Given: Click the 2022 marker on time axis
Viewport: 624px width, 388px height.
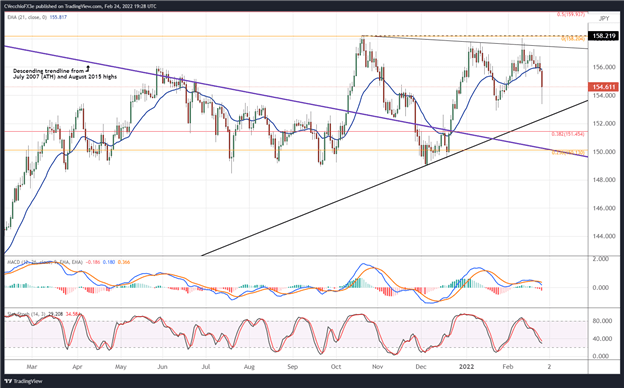Looking at the screenshot, I should coord(466,367).
